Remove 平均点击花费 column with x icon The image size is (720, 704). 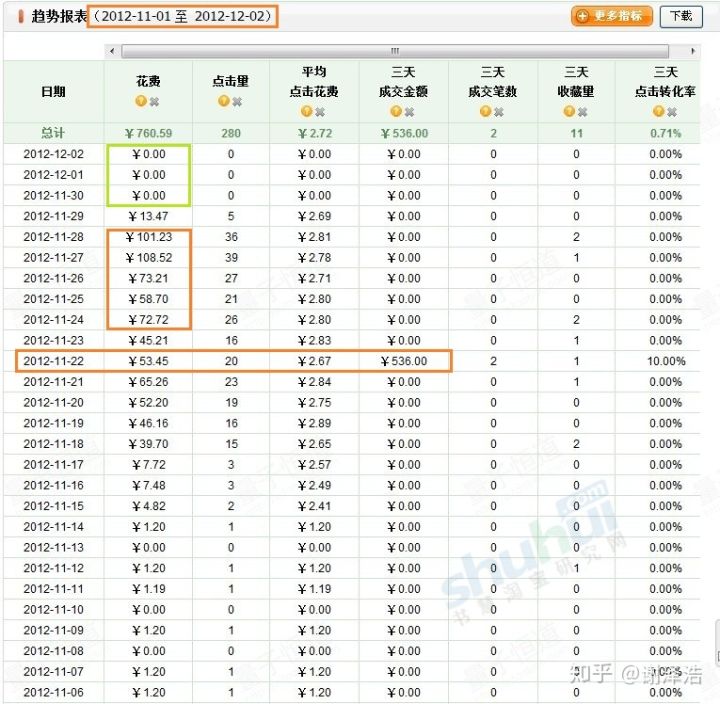tap(320, 112)
